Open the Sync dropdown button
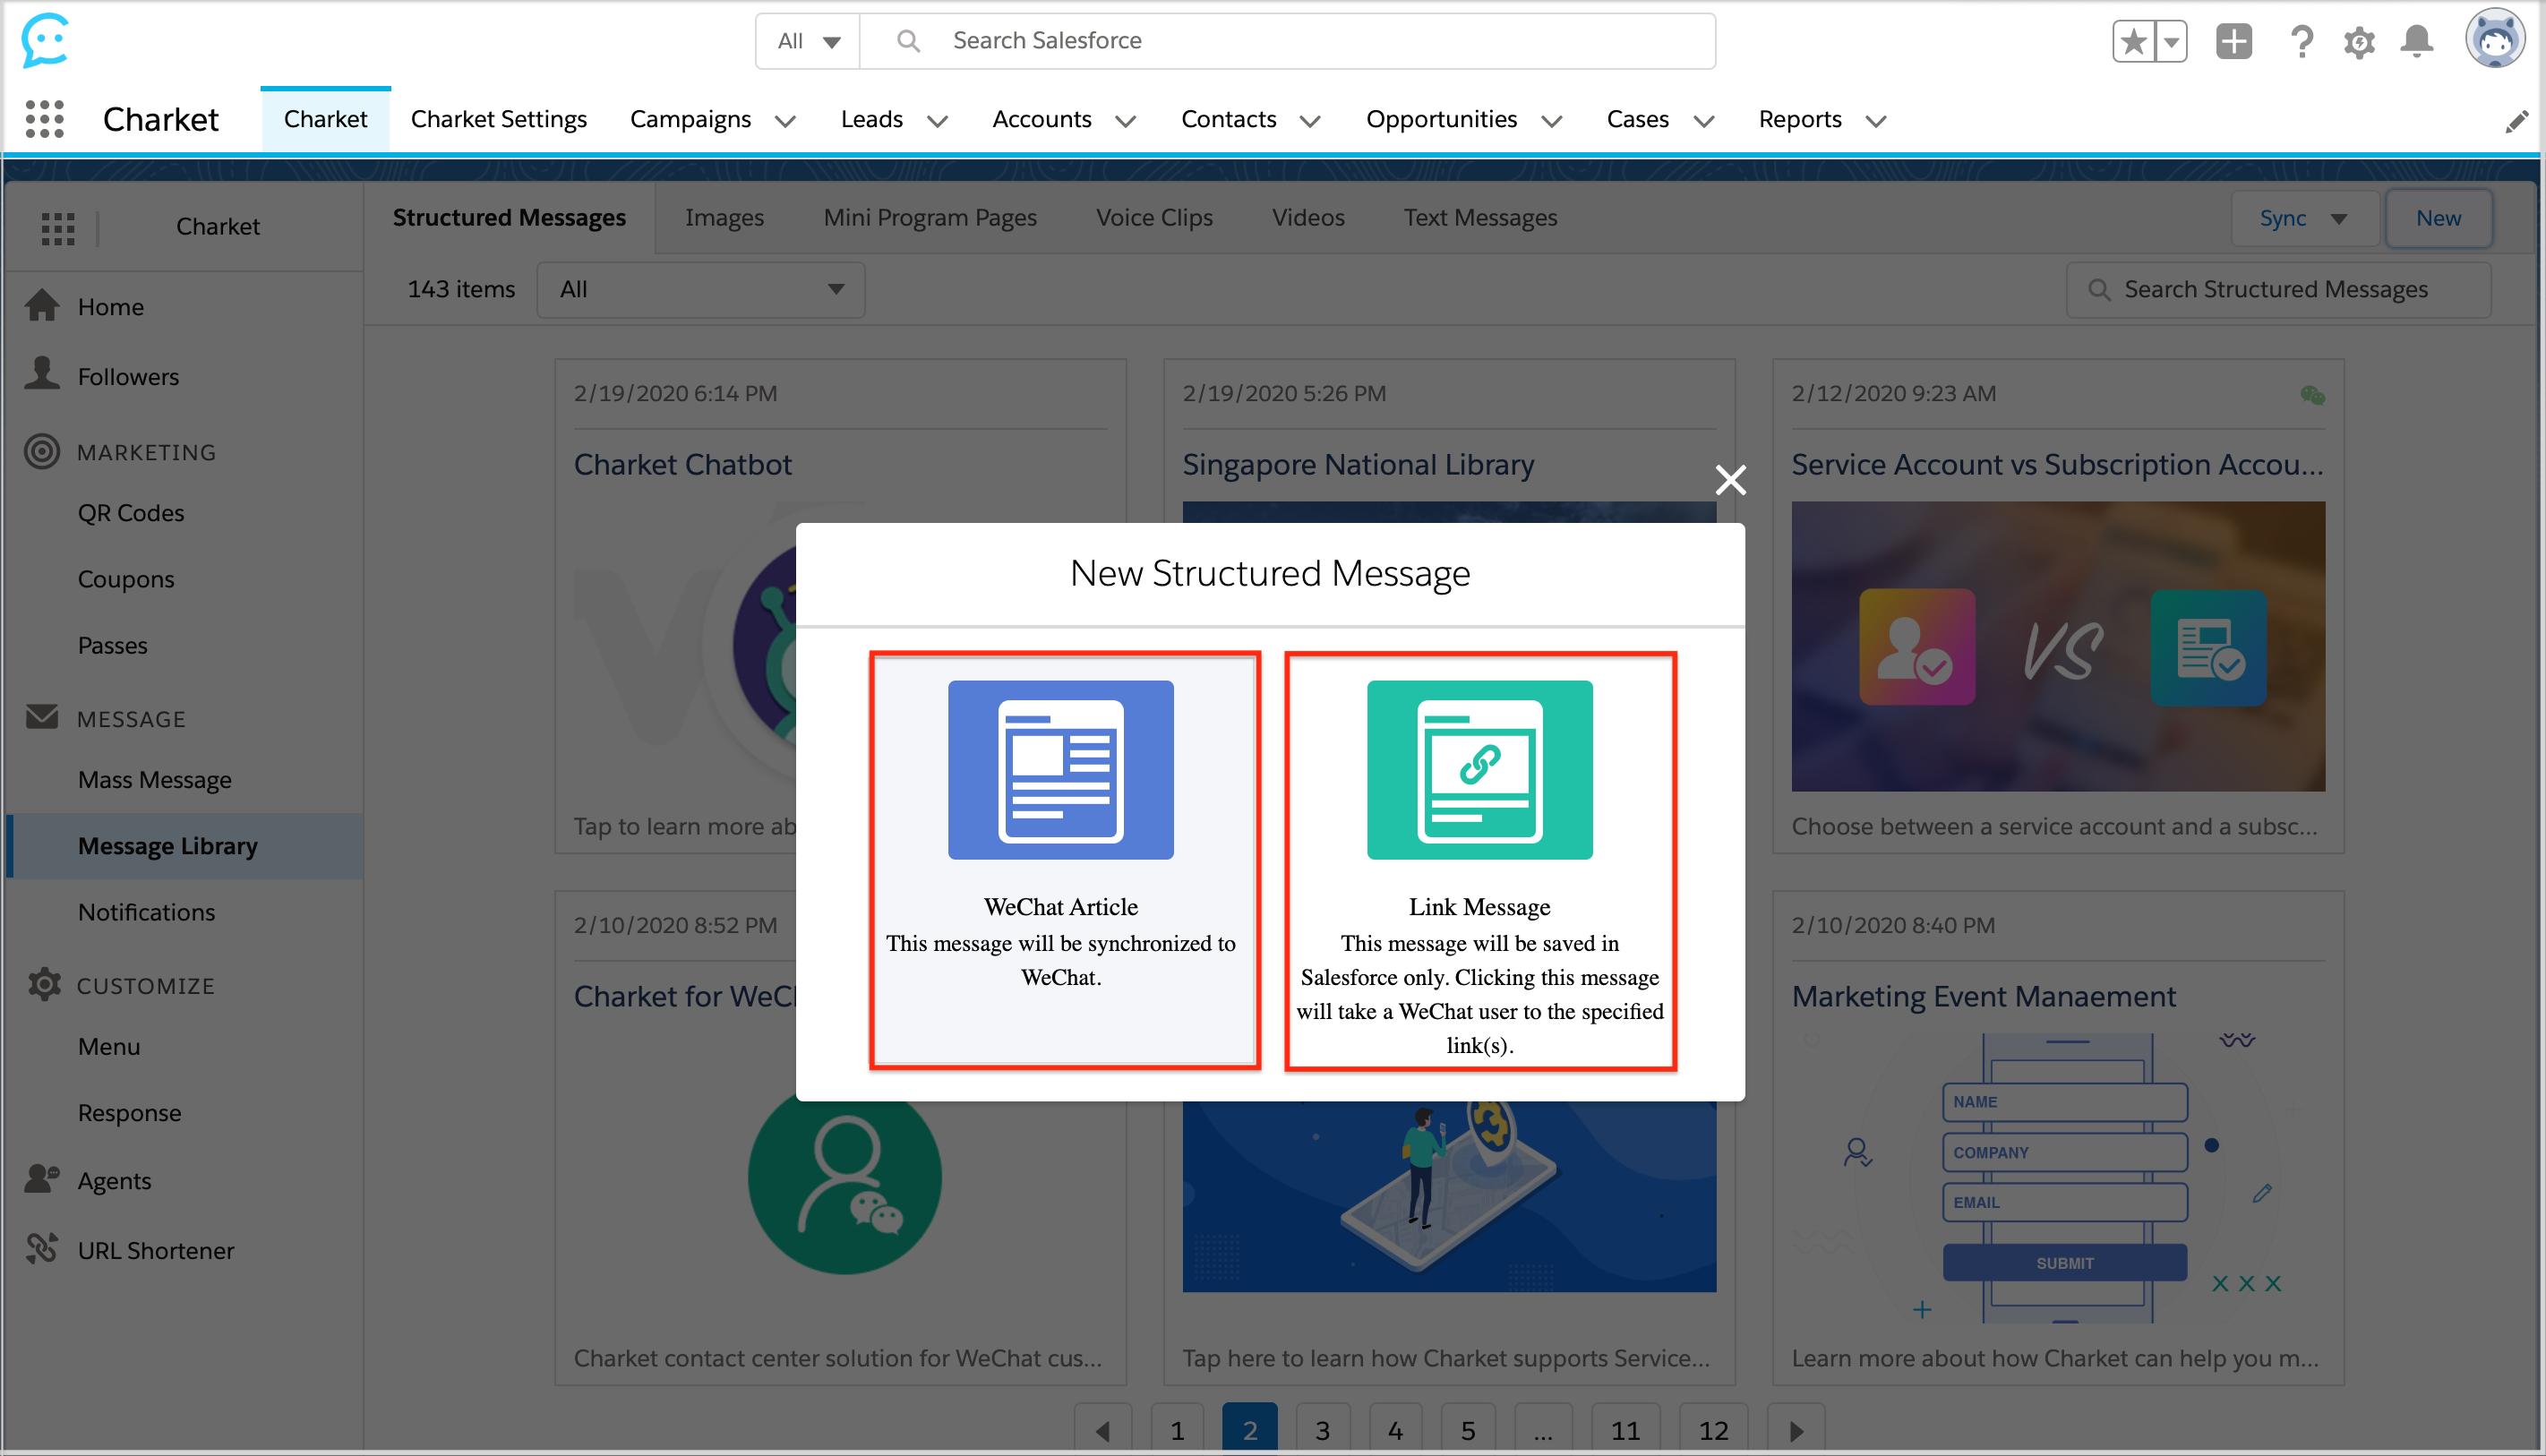2546x1456 pixels. click(x=2303, y=218)
